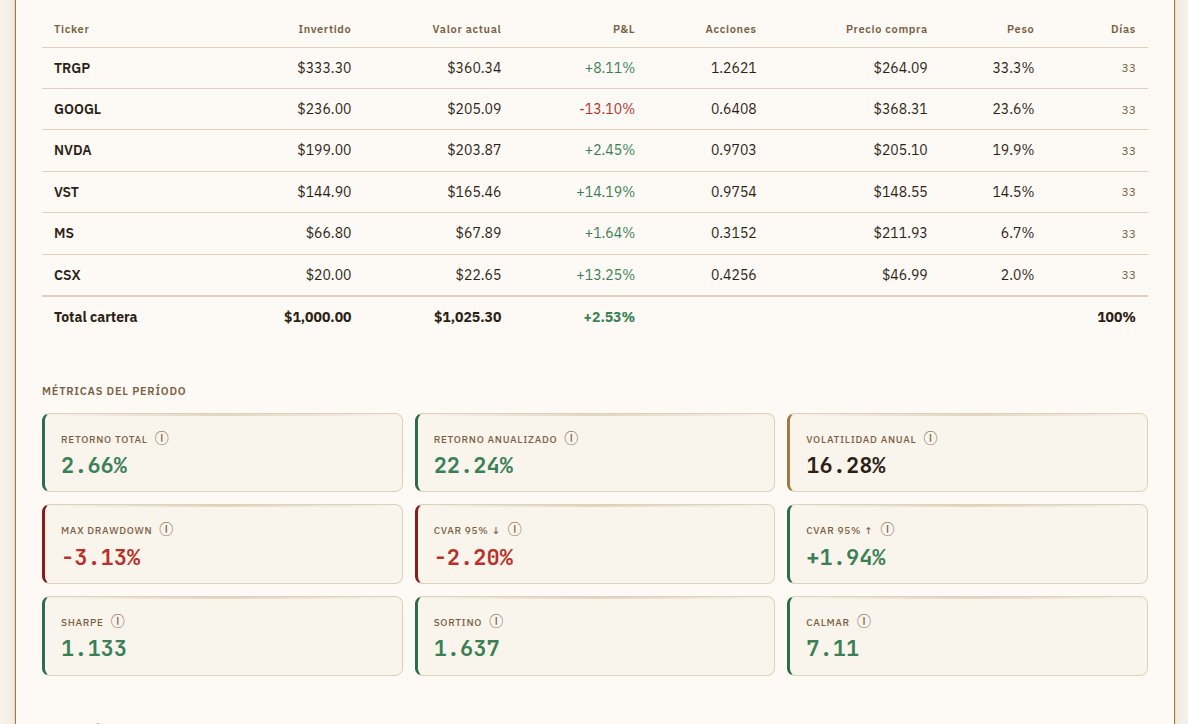This screenshot has height=724, width=1188.
Task: Click the Valor actual column header
Action: click(467, 29)
